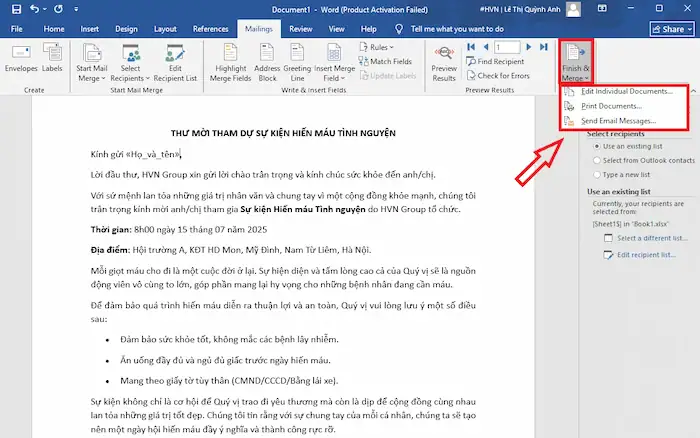
Task: Expand the Rules dropdown
Action: pos(379,47)
